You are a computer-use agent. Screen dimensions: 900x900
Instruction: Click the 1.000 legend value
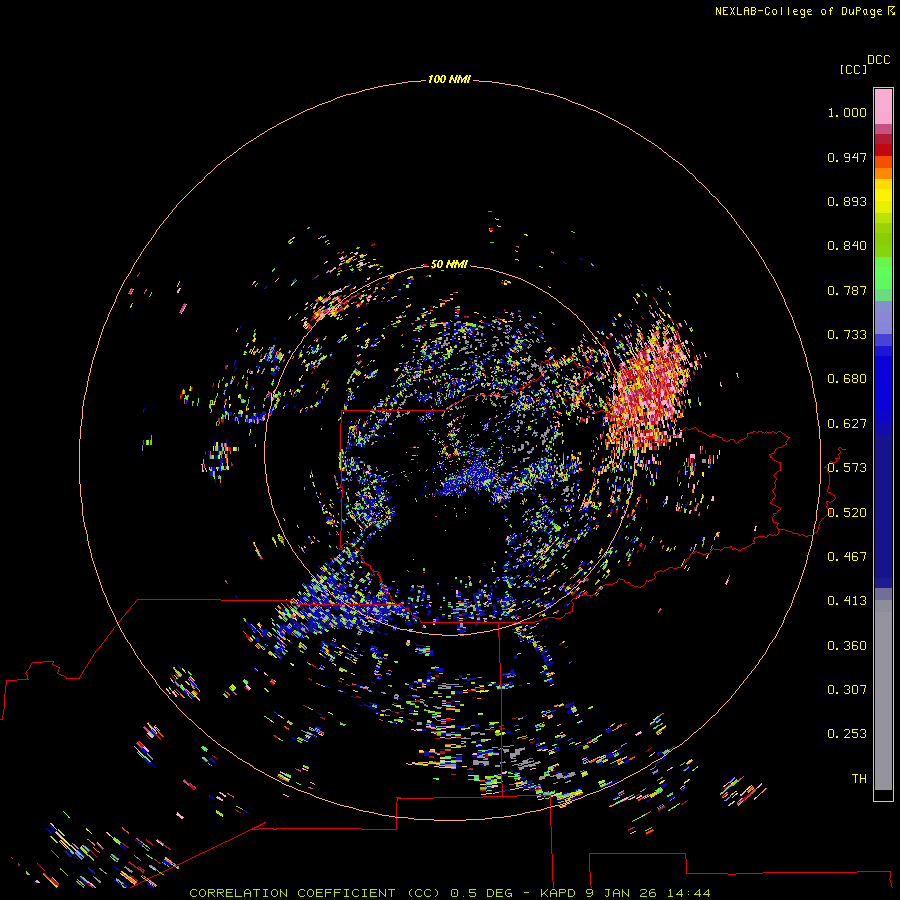pyautogui.click(x=847, y=112)
